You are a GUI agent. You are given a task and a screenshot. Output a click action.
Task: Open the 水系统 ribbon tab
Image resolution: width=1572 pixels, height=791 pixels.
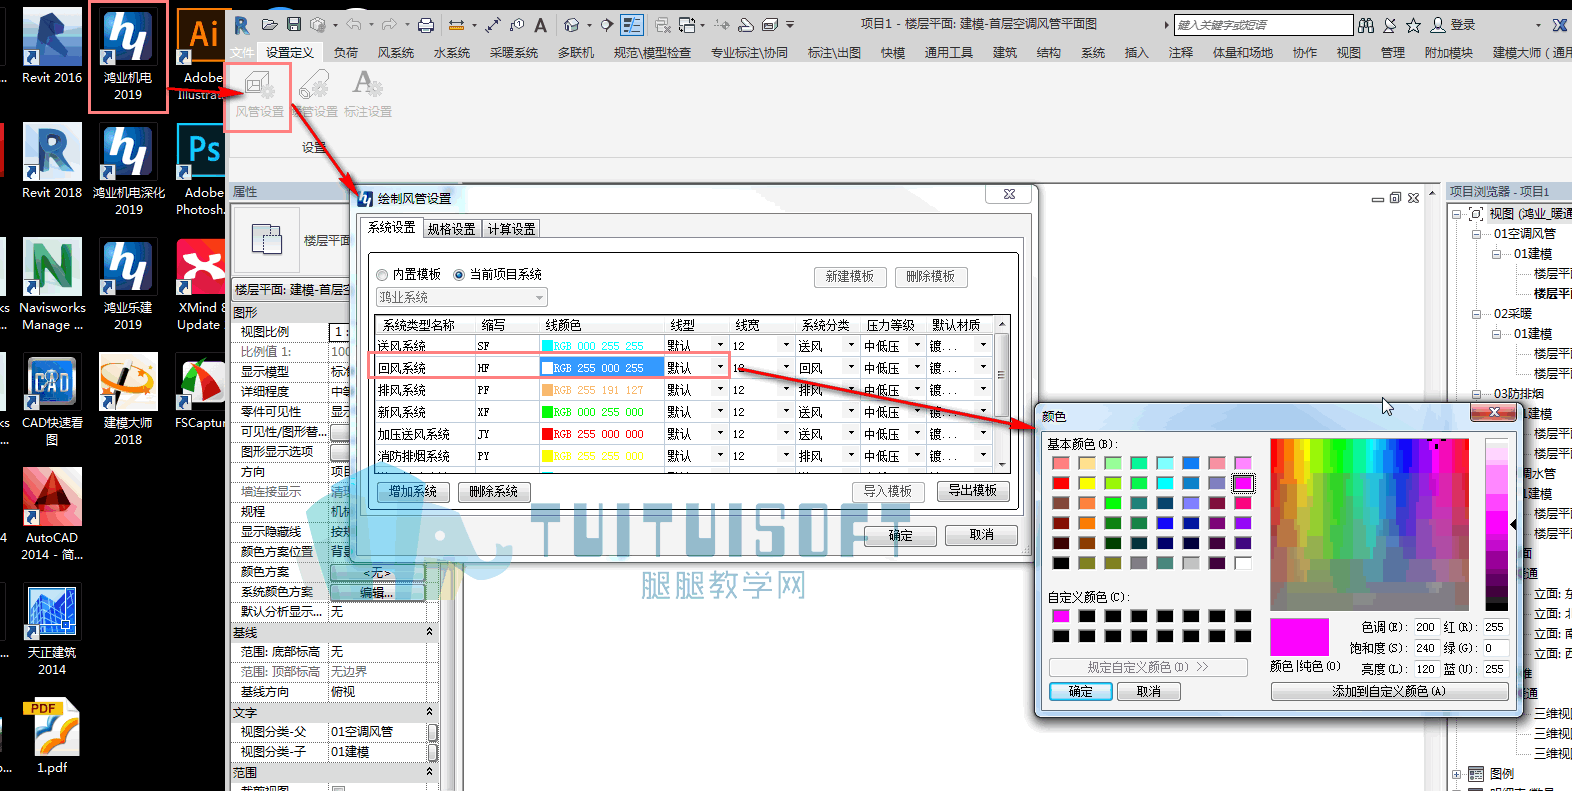point(452,53)
